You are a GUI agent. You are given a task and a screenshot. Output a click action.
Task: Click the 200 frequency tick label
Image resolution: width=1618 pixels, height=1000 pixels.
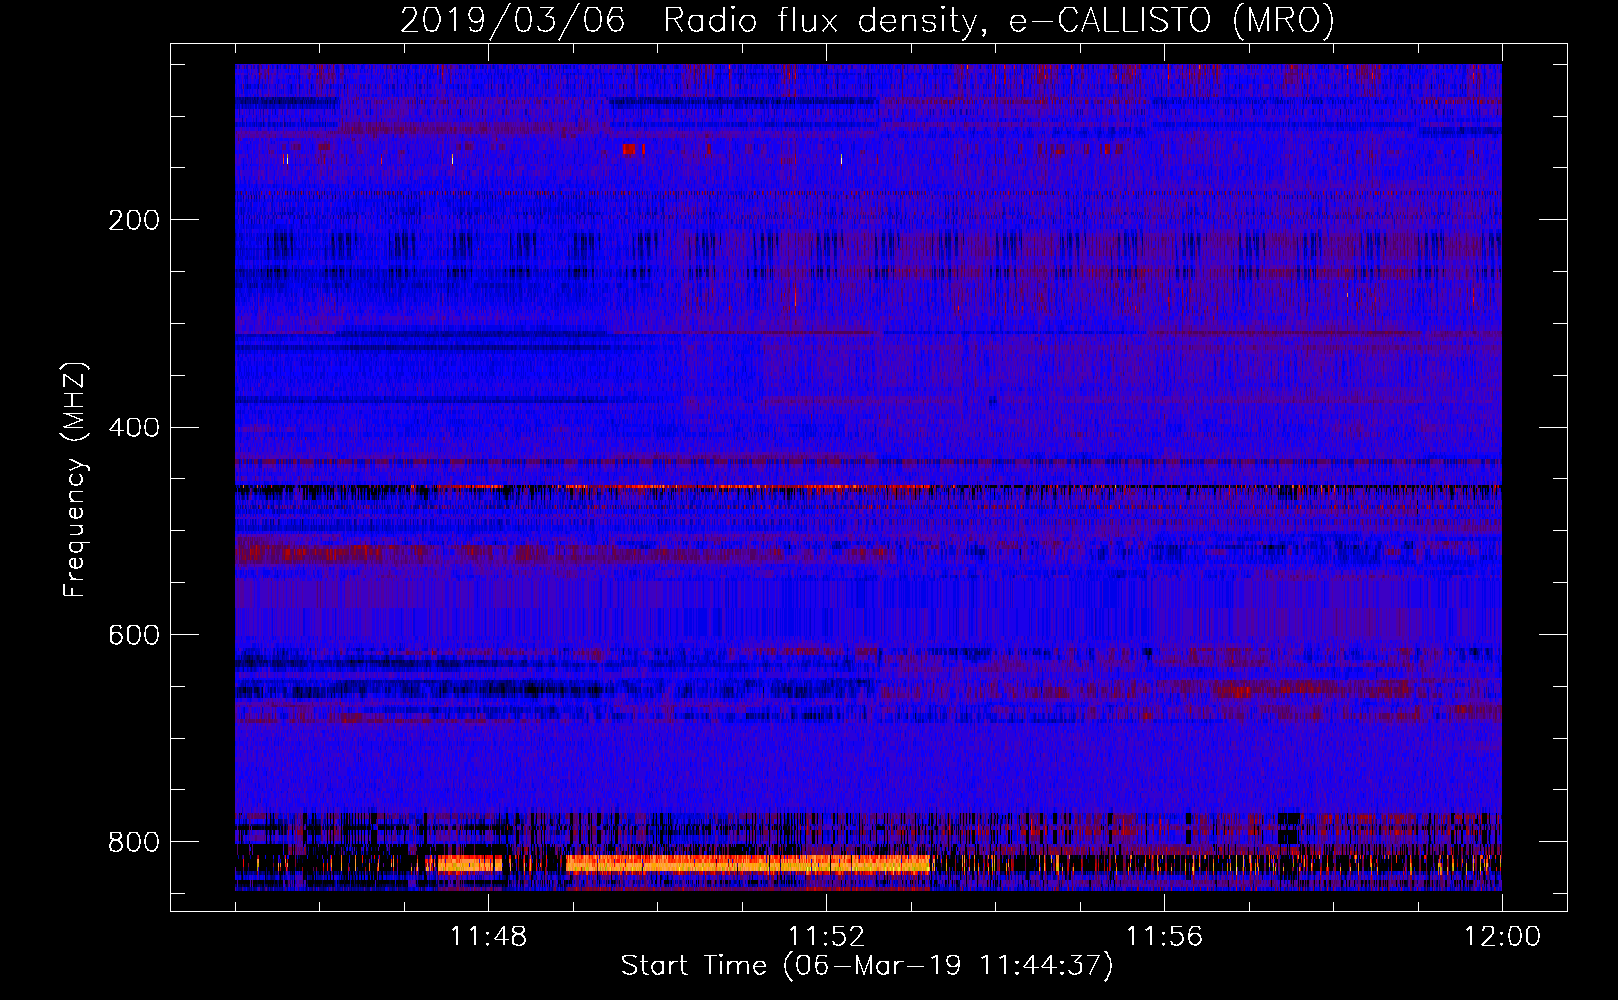pyautogui.click(x=133, y=220)
